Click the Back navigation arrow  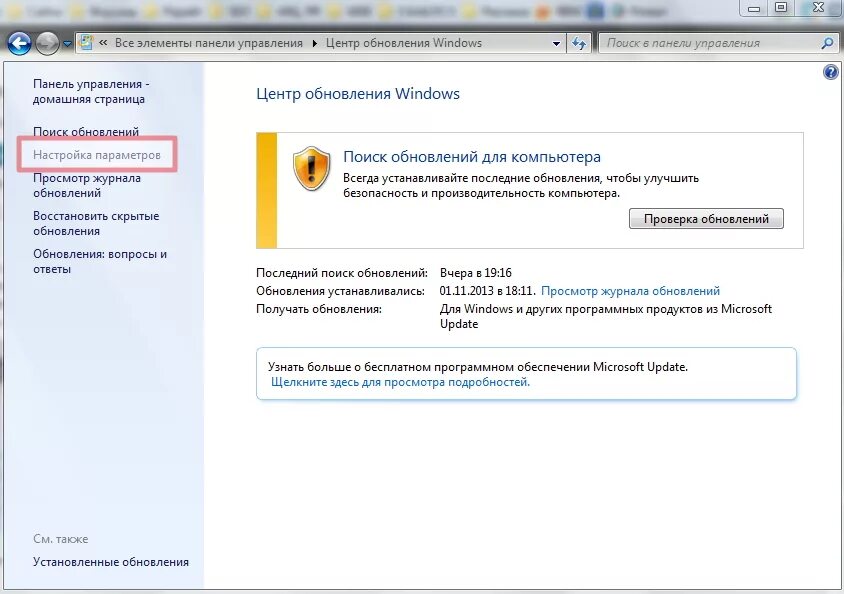(20, 43)
